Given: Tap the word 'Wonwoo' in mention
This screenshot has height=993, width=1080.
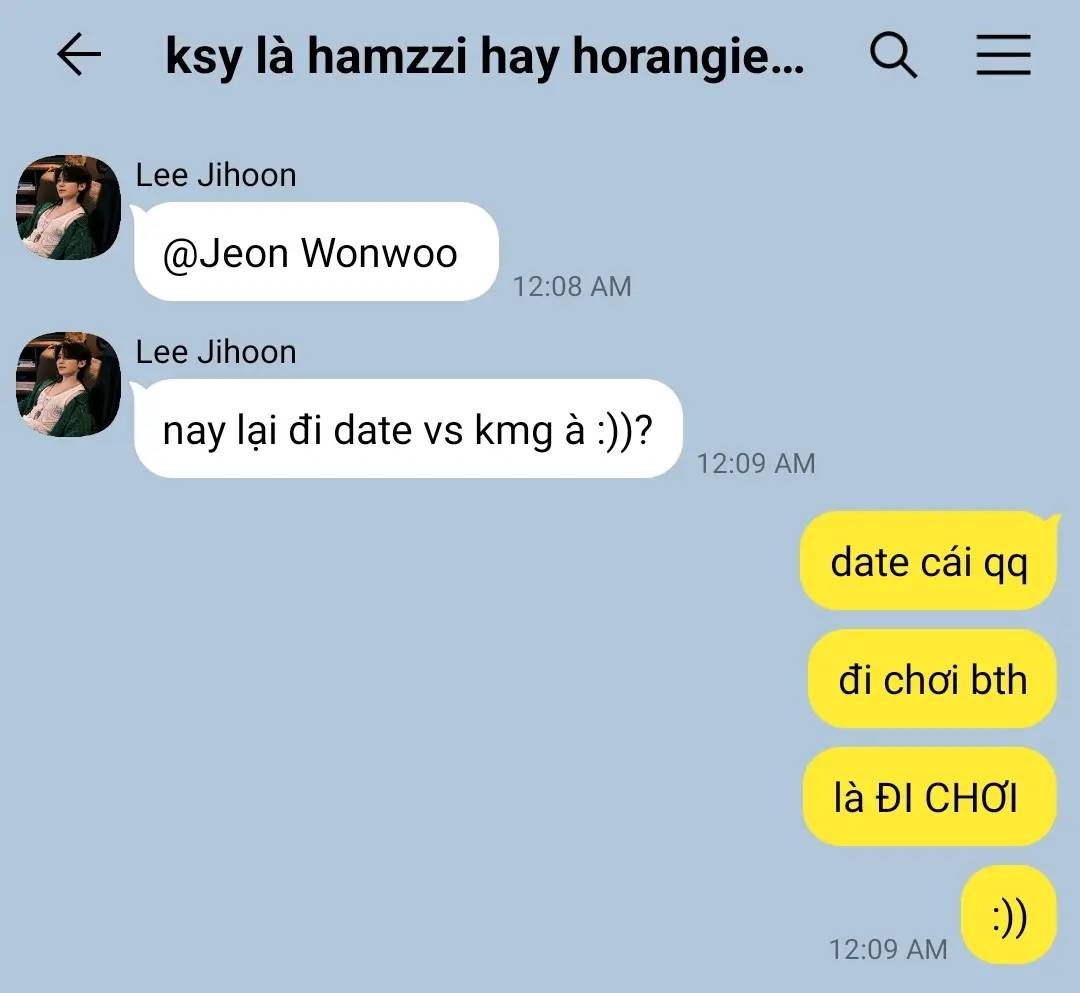Looking at the screenshot, I should [x=380, y=253].
